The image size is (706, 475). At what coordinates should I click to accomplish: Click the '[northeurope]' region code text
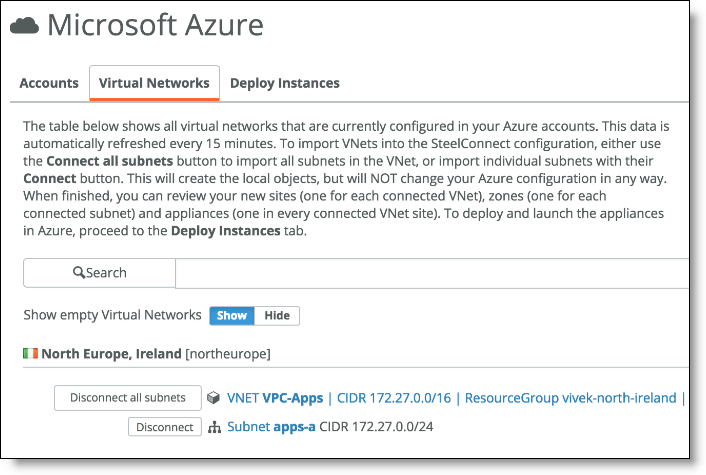coord(228,354)
